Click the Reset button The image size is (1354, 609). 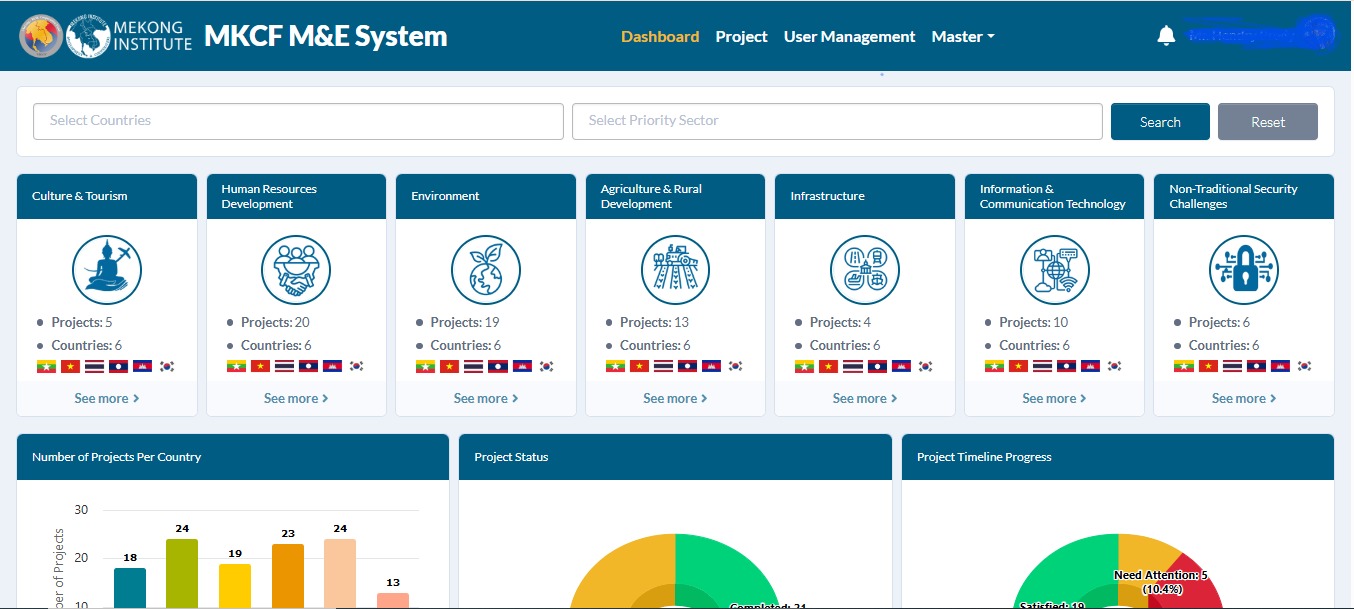tap(1268, 122)
